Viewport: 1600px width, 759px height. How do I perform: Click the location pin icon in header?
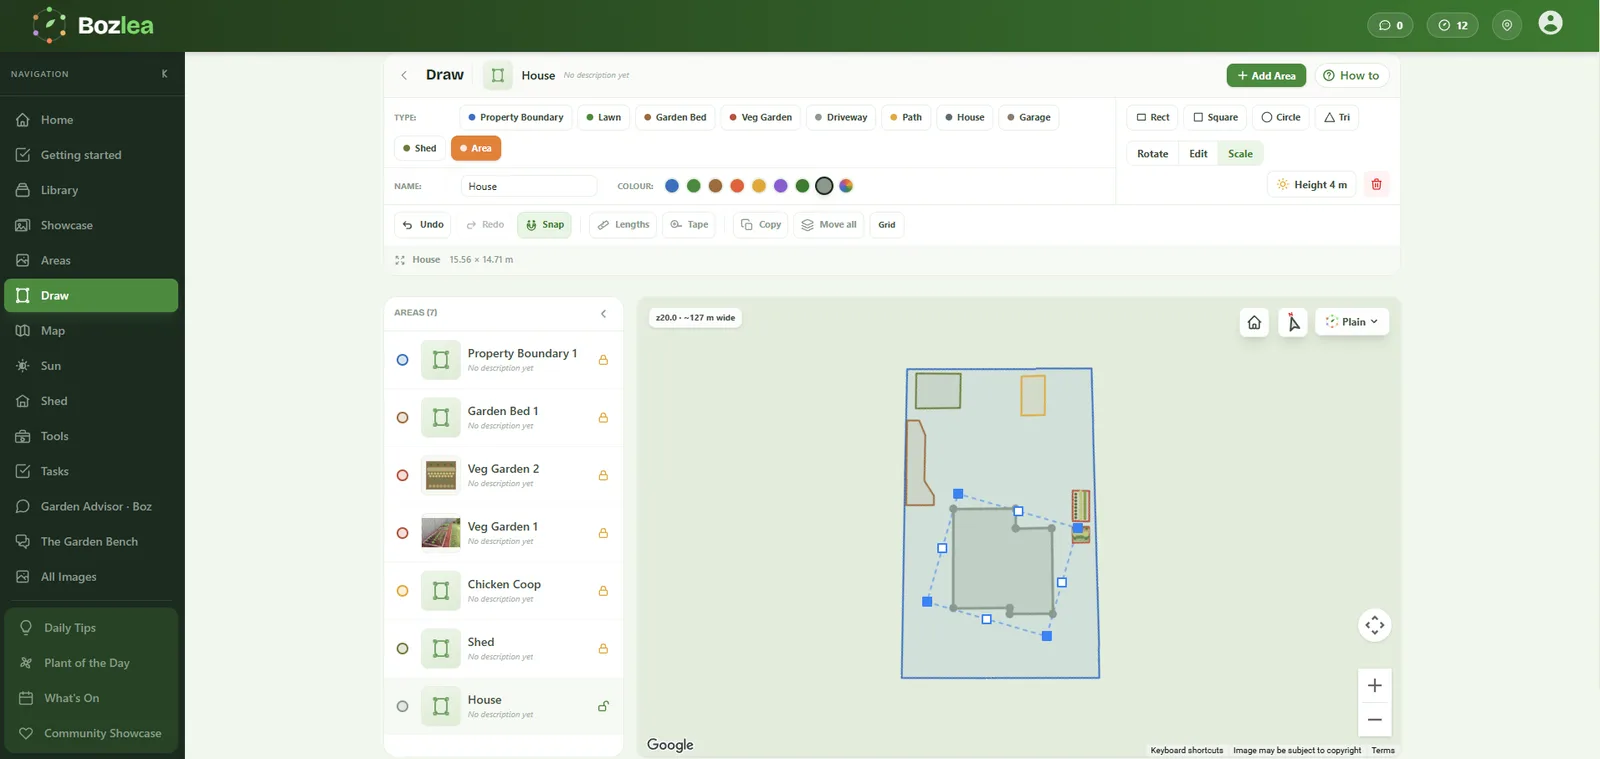[1507, 25]
